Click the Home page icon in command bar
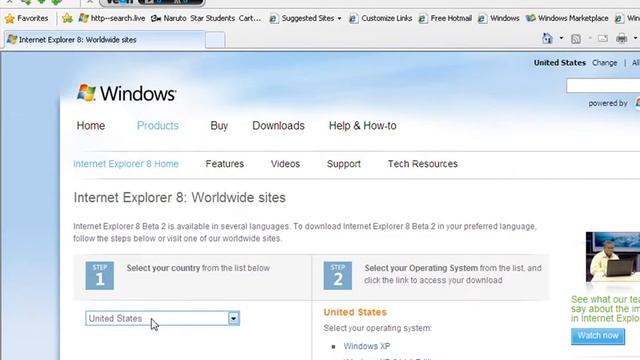Viewport: 640px width, 360px height. tap(547, 38)
